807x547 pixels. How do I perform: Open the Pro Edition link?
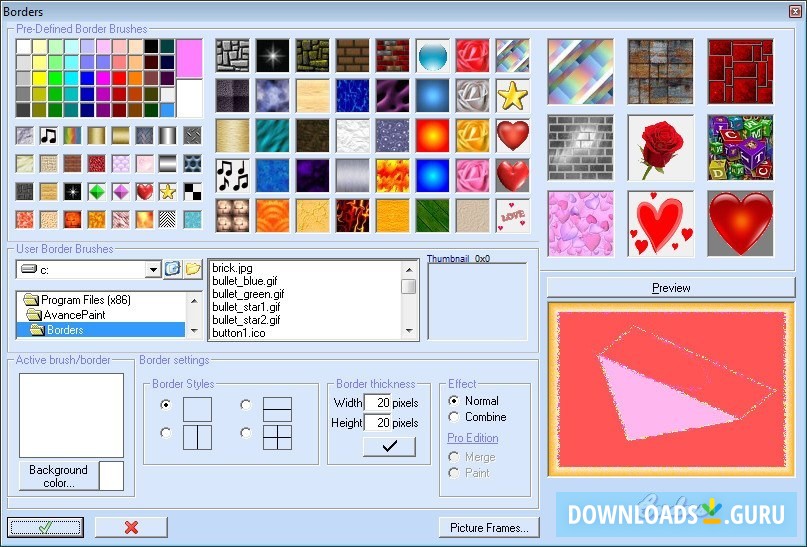click(472, 438)
